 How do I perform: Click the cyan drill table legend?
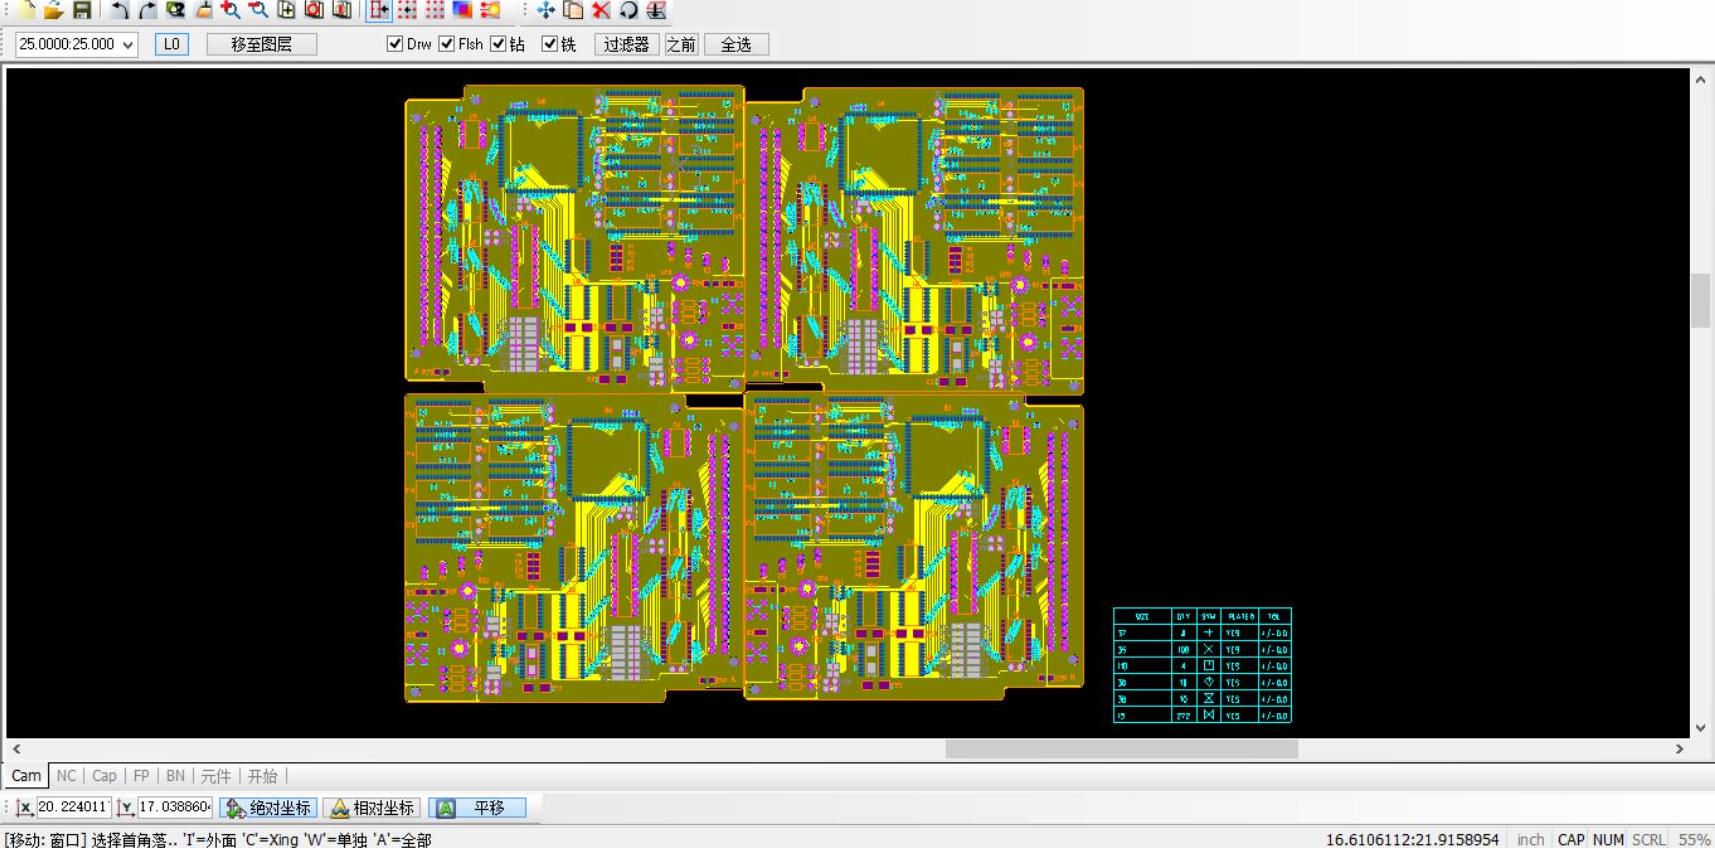pos(1202,665)
